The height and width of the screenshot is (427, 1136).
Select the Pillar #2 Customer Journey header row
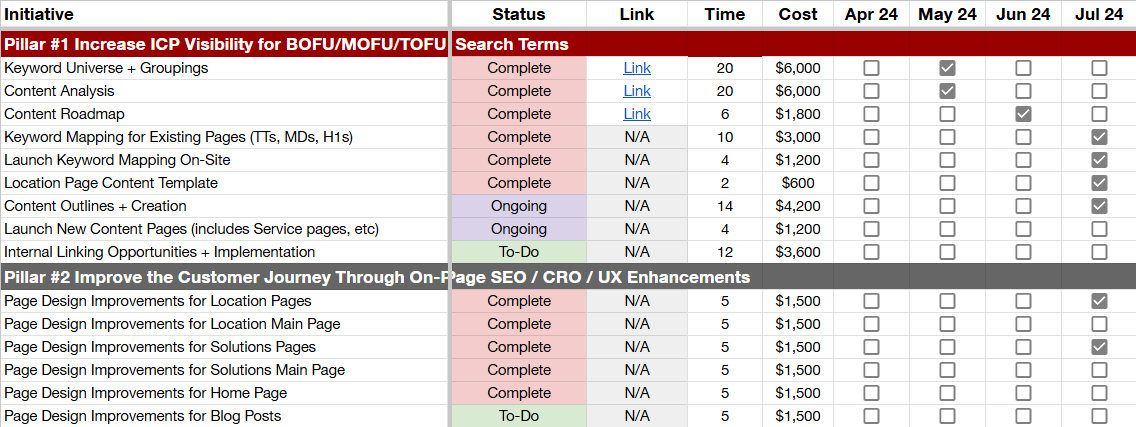point(225,277)
